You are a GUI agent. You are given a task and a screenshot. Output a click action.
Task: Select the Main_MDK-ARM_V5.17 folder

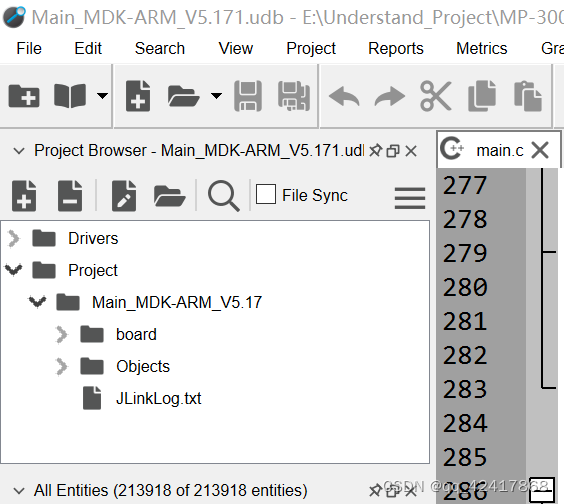[x=177, y=302]
